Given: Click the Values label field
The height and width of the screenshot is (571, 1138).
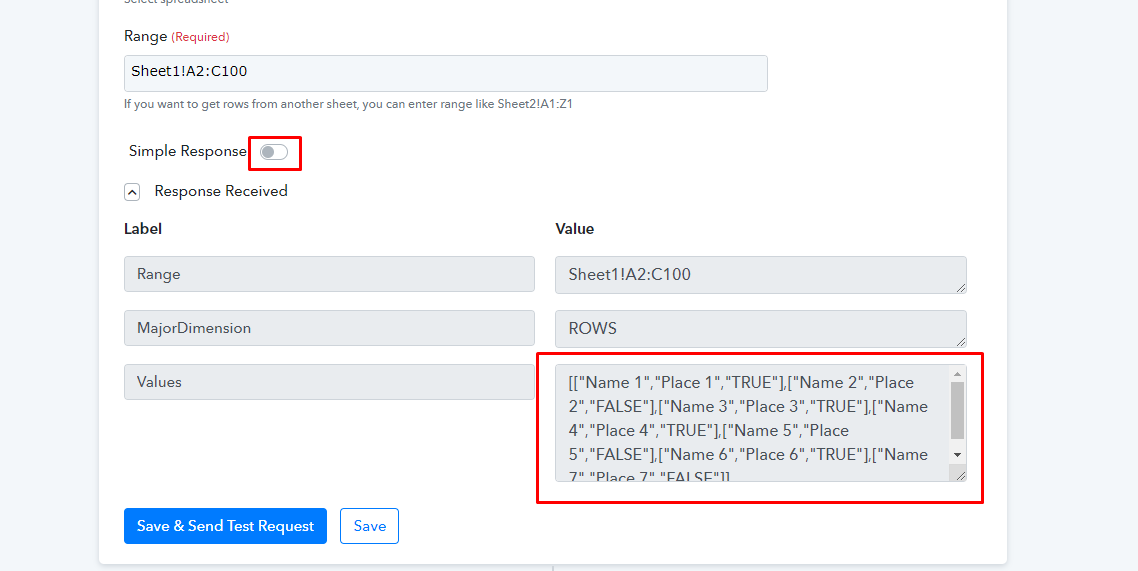Looking at the screenshot, I should tap(329, 382).
